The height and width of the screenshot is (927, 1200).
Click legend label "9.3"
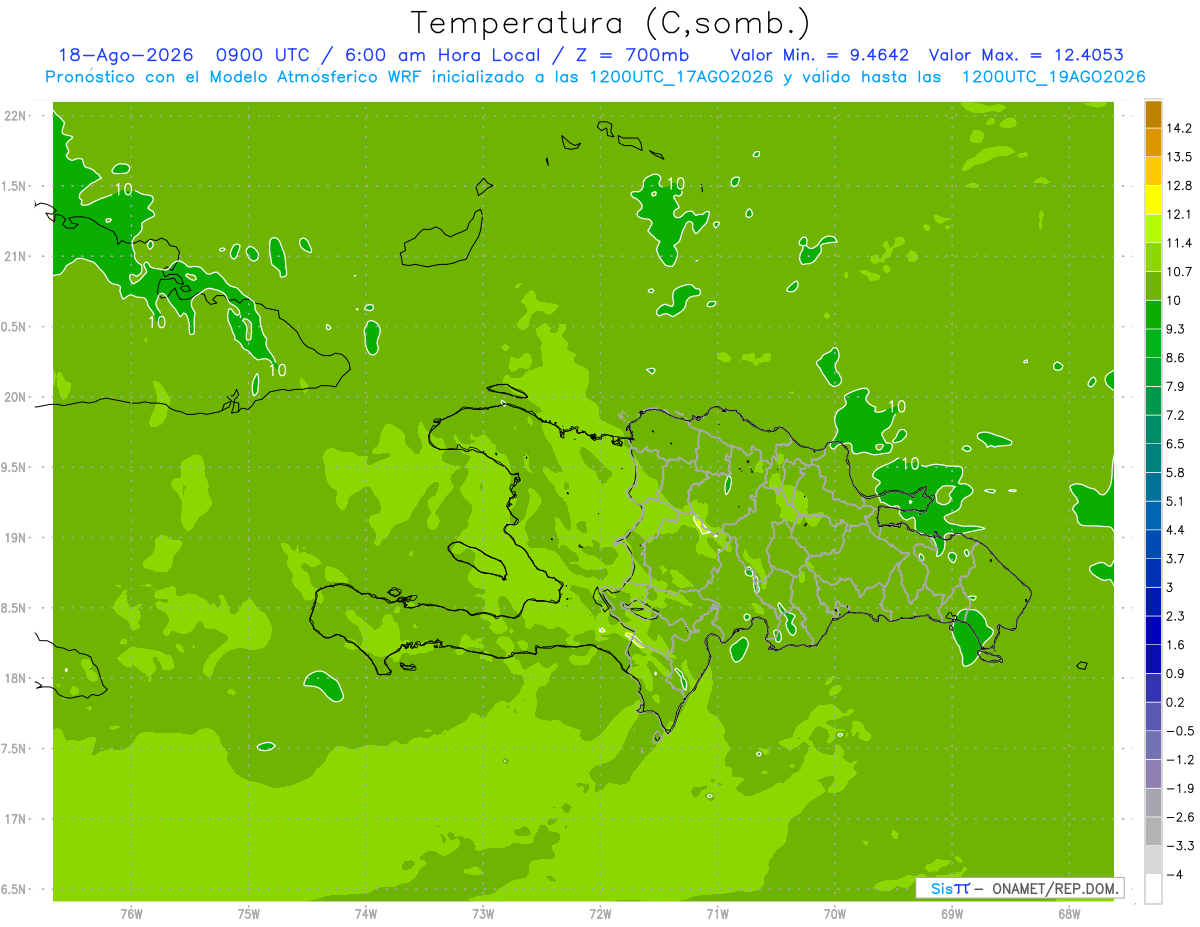tap(1176, 329)
